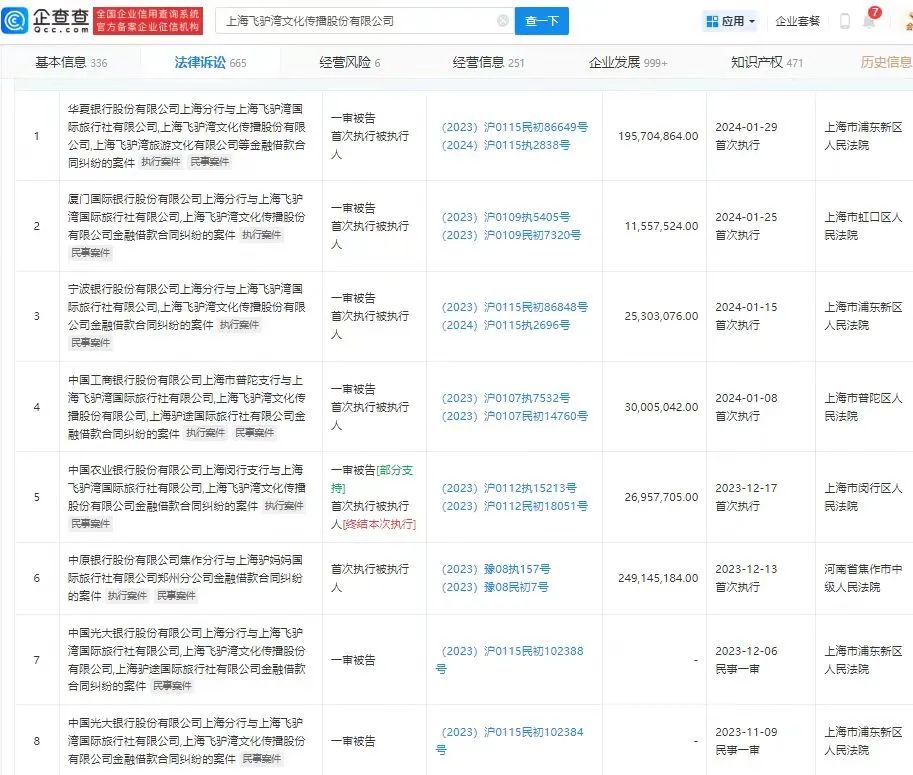Image resolution: width=913 pixels, height=775 pixels.
Task: Open case number (2023)沪0115民初86848号
Action: click(x=515, y=307)
